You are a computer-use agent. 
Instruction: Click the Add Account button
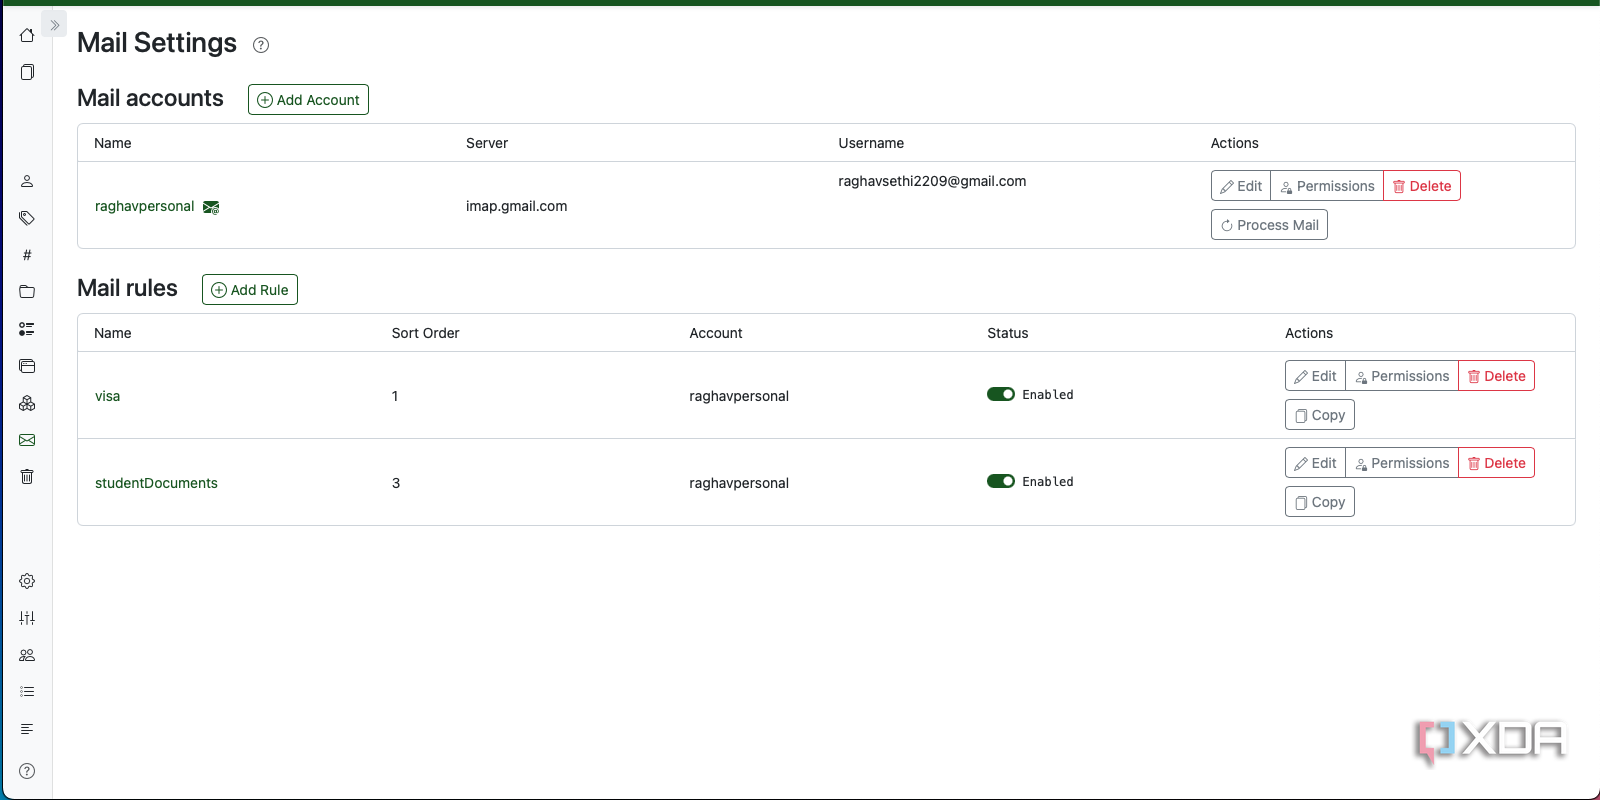[308, 100]
